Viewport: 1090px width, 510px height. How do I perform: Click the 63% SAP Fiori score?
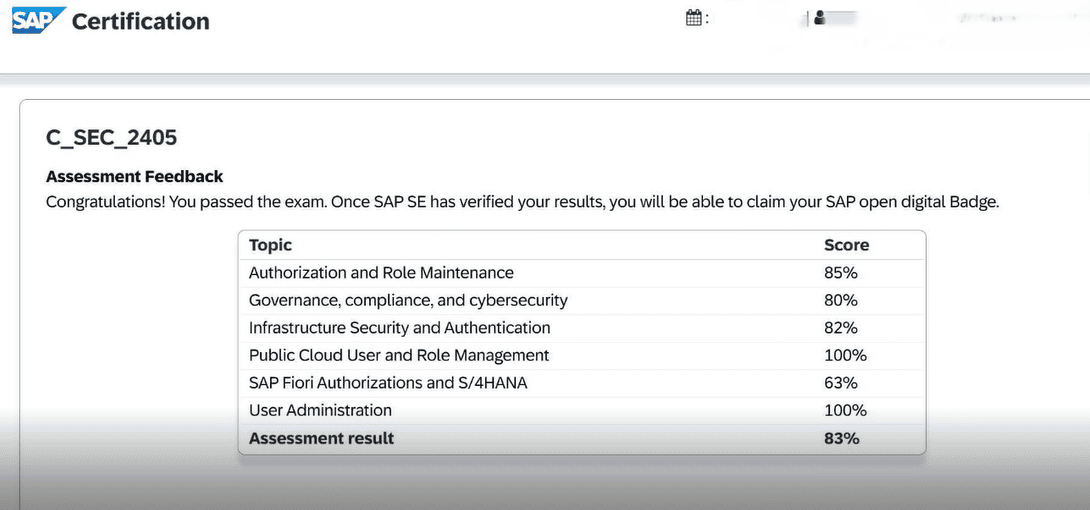click(840, 383)
